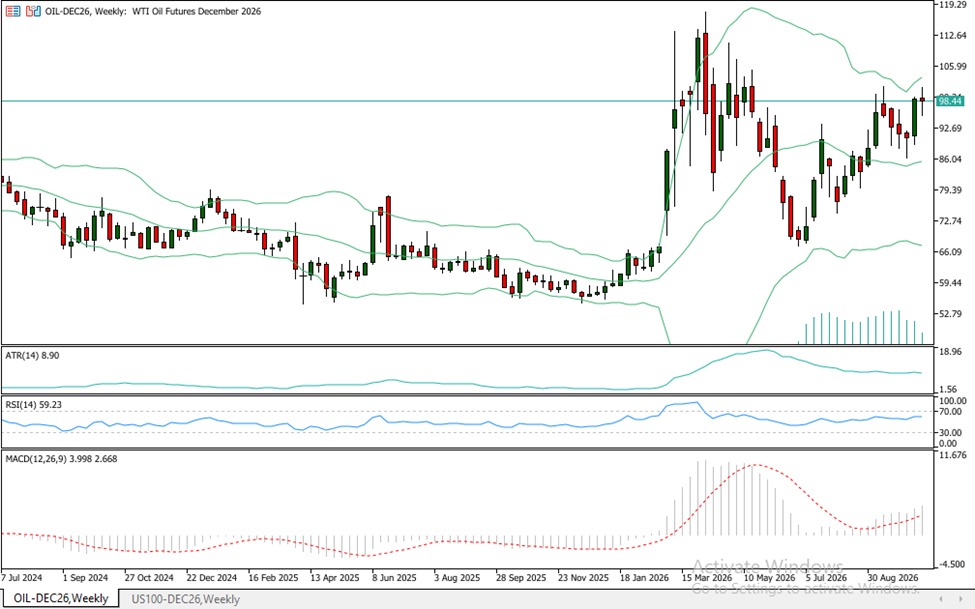Click the 79.39 price scale value
This screenshot has width=975, height=609.
(x=953, y=190)
